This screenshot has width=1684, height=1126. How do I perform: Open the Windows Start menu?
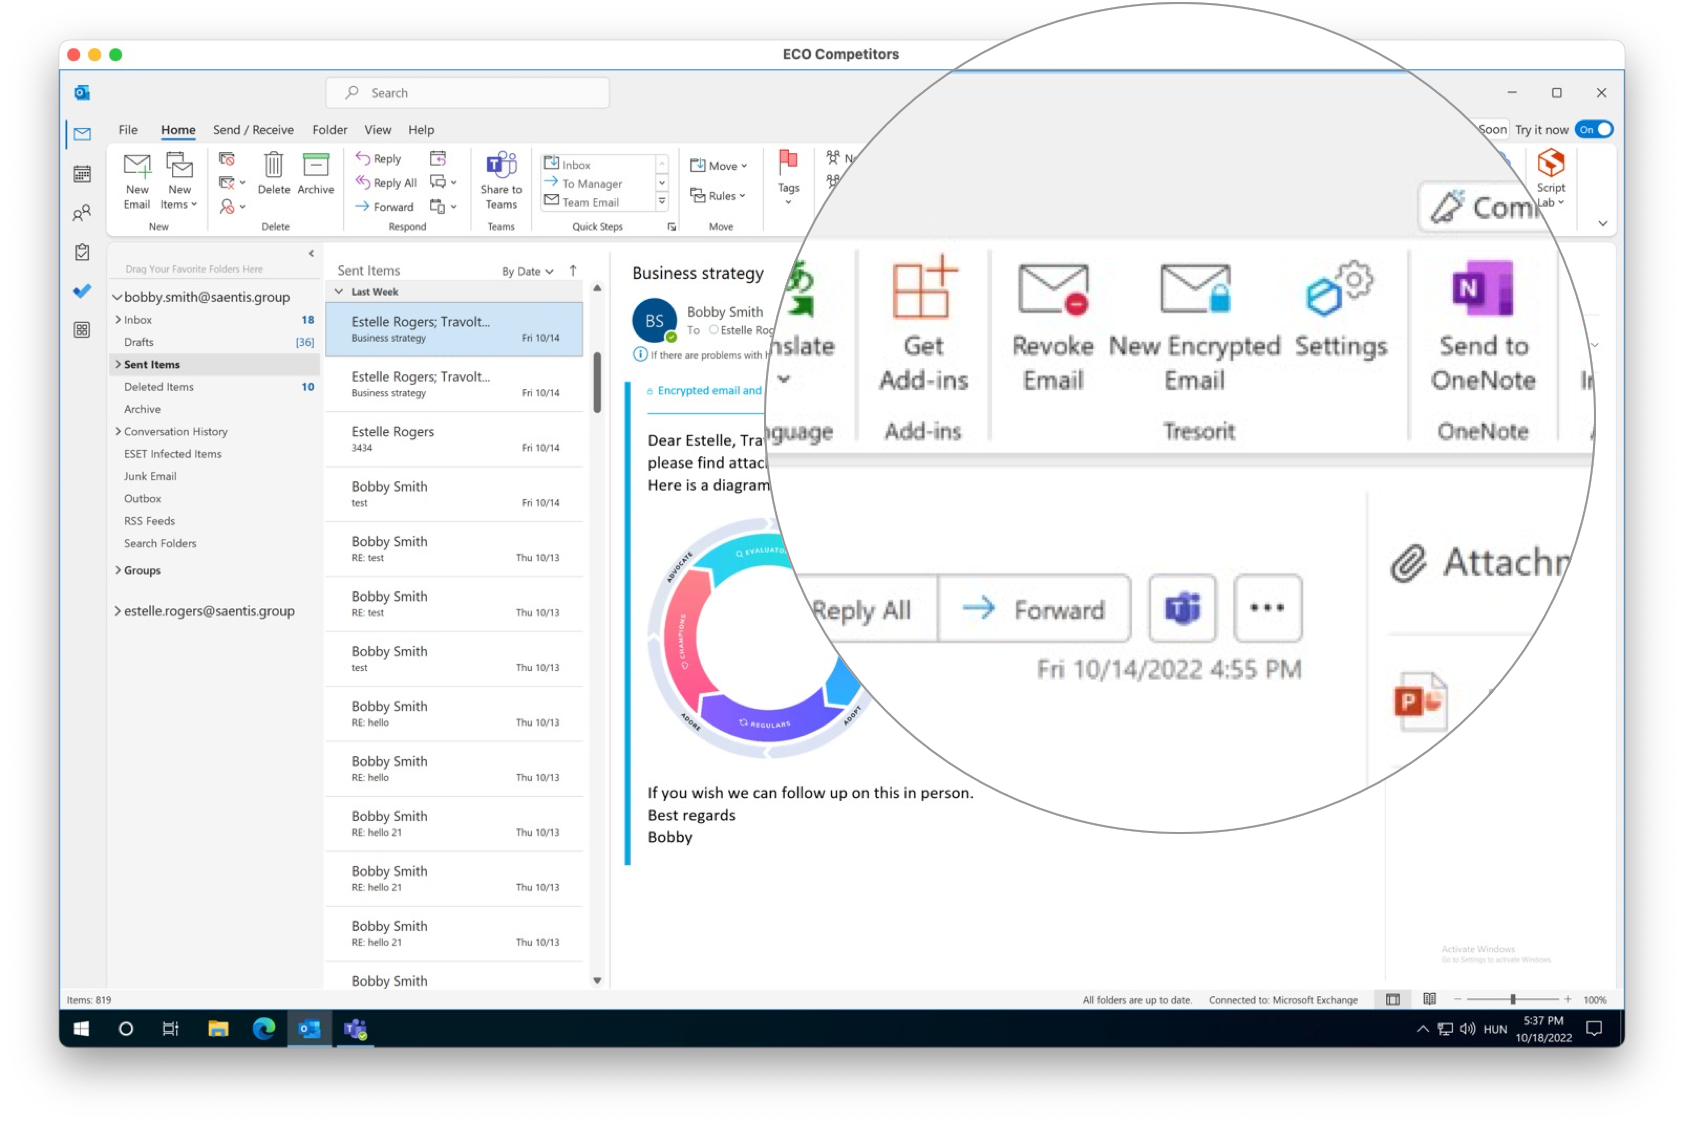tap(82, 1028)
